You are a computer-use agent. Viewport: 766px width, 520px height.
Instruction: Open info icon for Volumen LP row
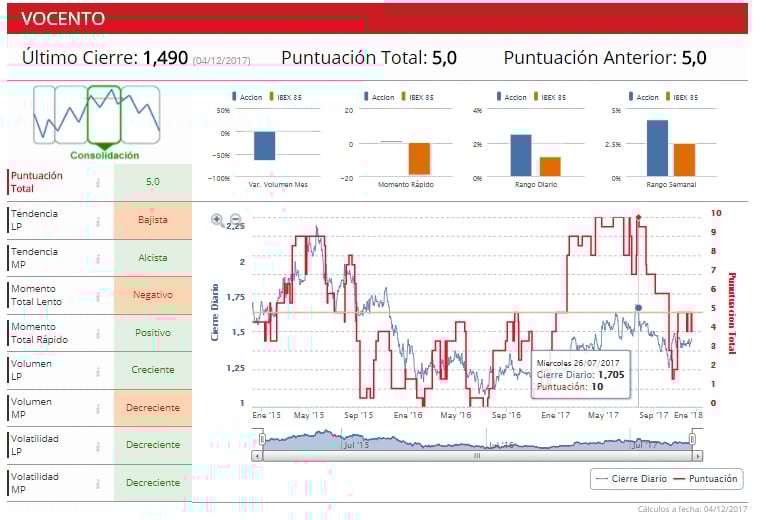[x=98, y=371]
